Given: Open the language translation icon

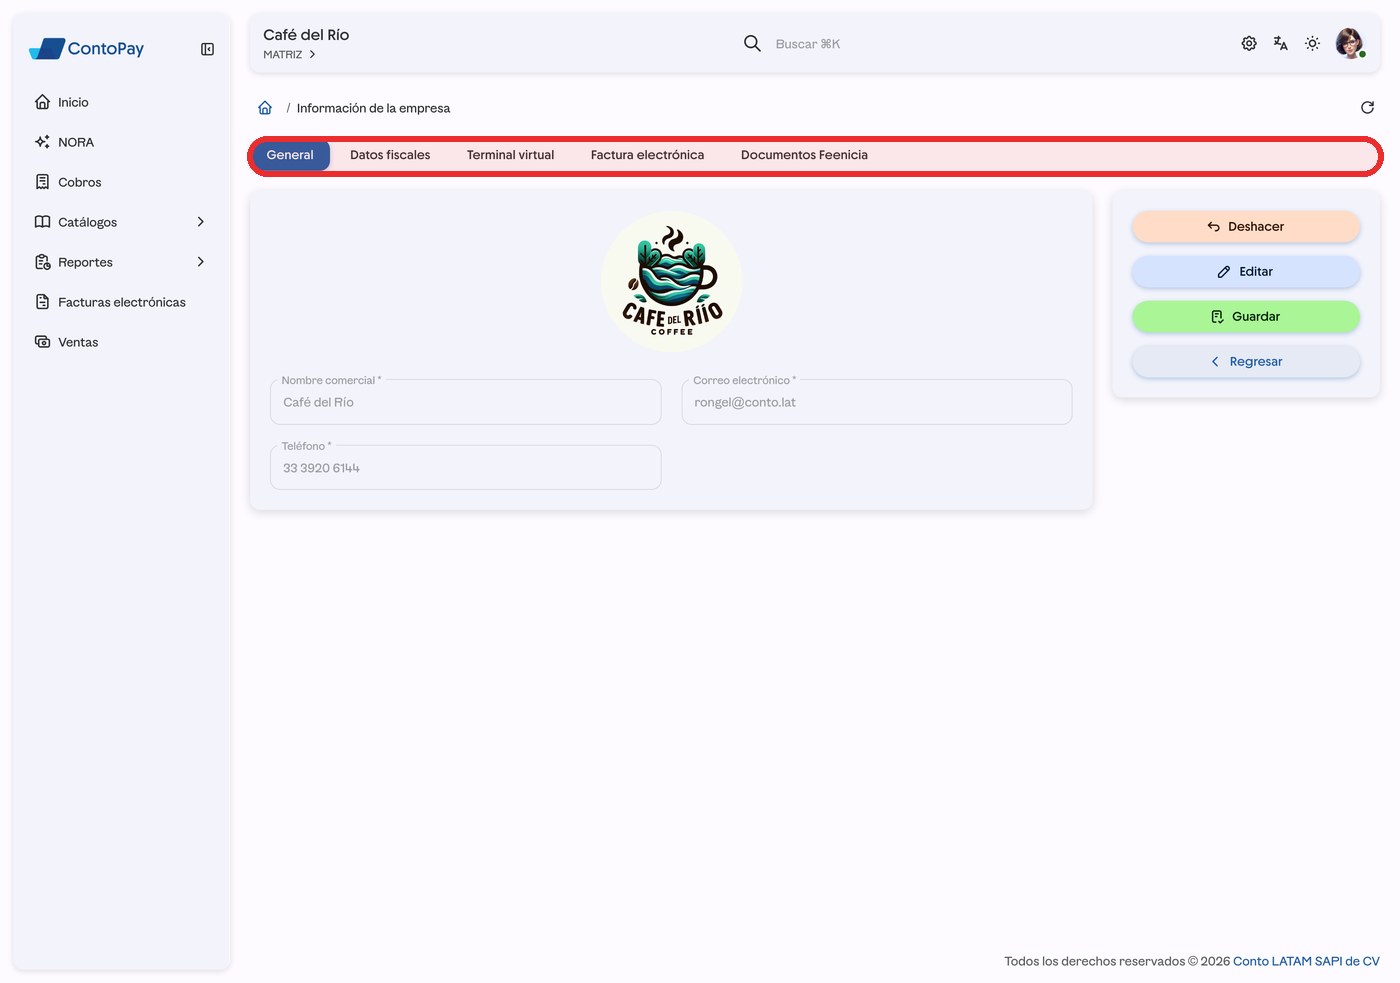Looking at the screenshot, I should [x=1281, y=43].
